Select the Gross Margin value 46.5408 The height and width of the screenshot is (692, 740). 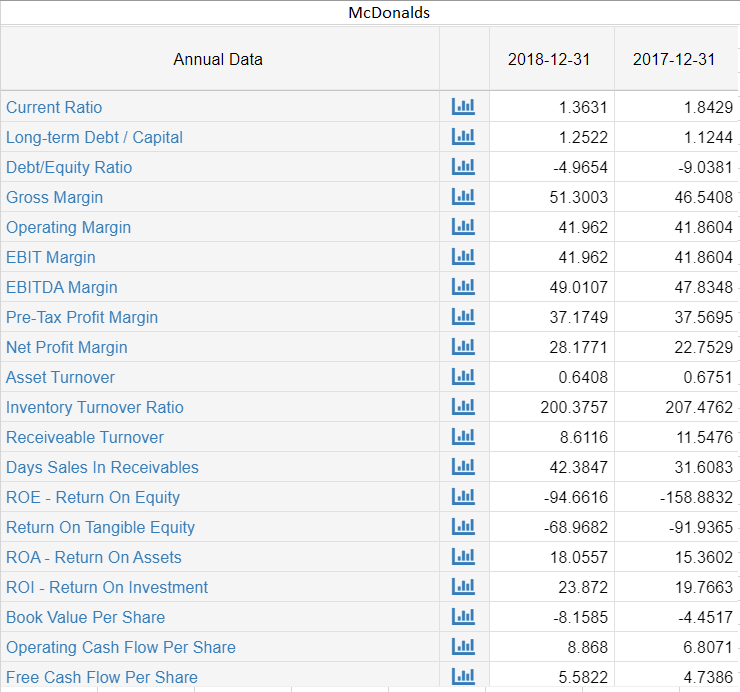703,197
